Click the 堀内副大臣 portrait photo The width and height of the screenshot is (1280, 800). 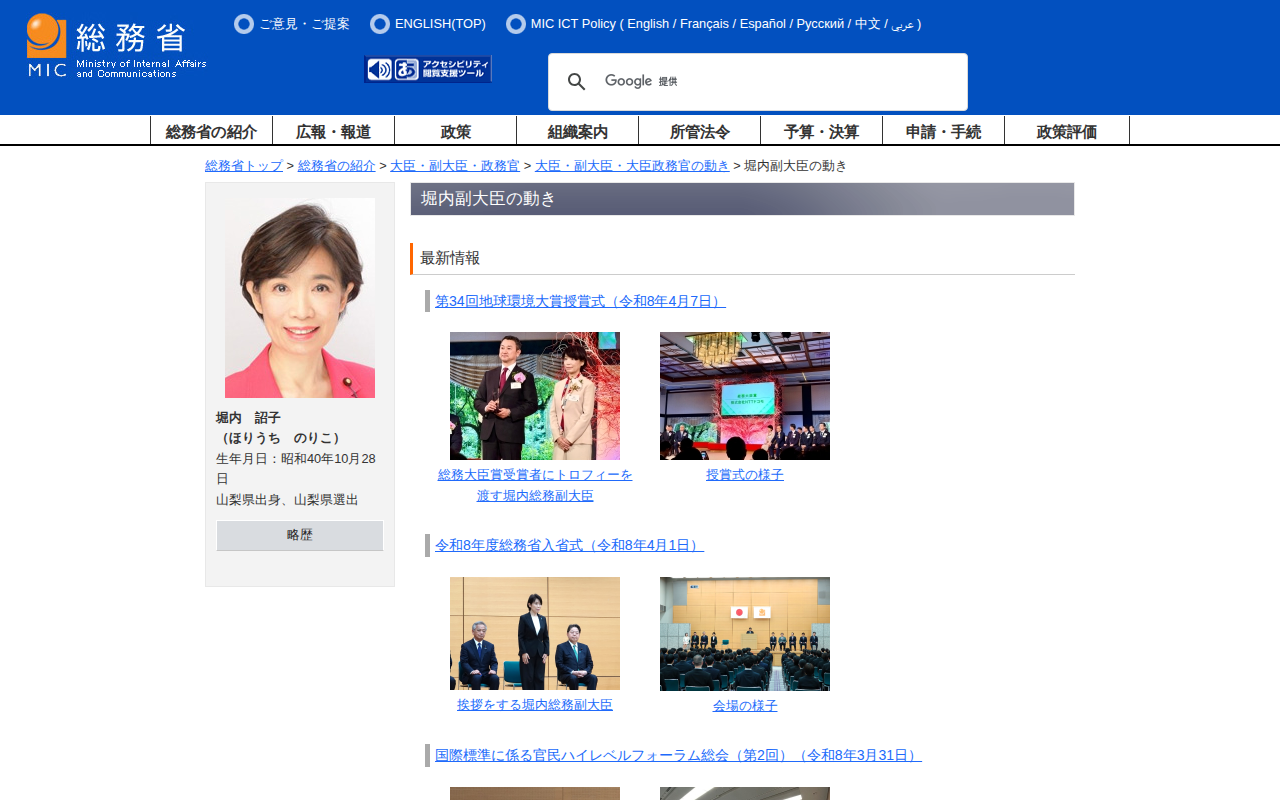pyautogui.click(x=300, y=298)
